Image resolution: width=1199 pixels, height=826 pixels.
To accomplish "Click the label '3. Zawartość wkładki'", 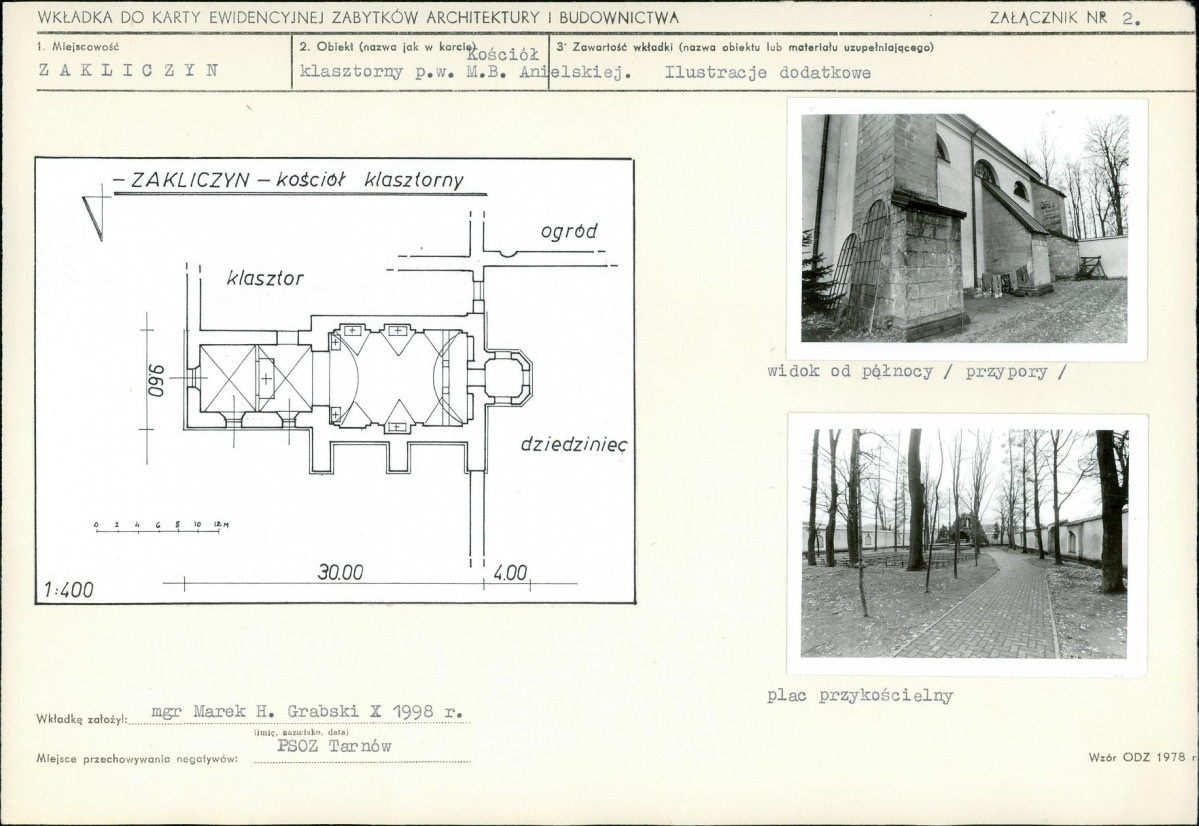I will 616,47.
